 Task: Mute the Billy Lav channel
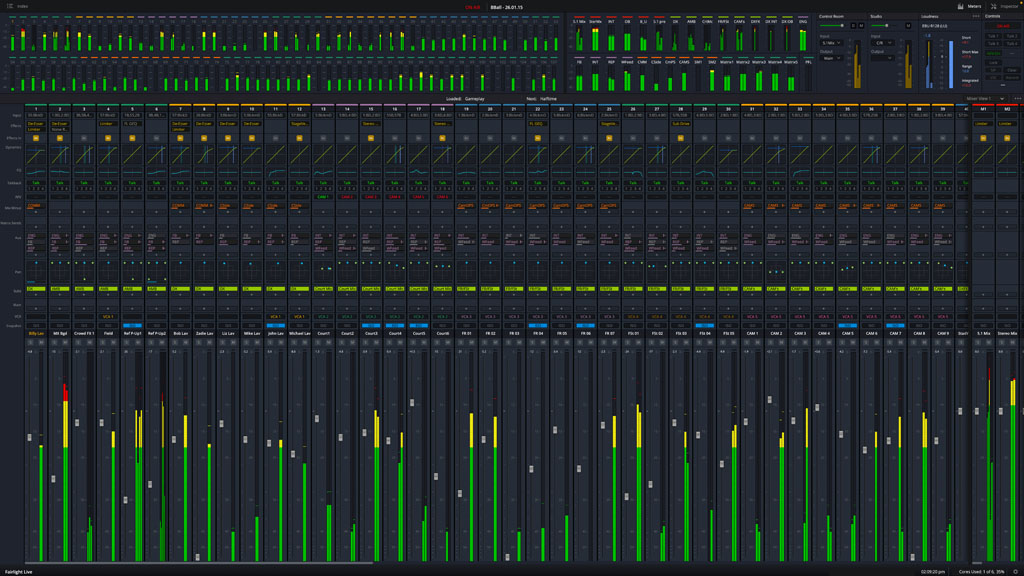point(41,342)
